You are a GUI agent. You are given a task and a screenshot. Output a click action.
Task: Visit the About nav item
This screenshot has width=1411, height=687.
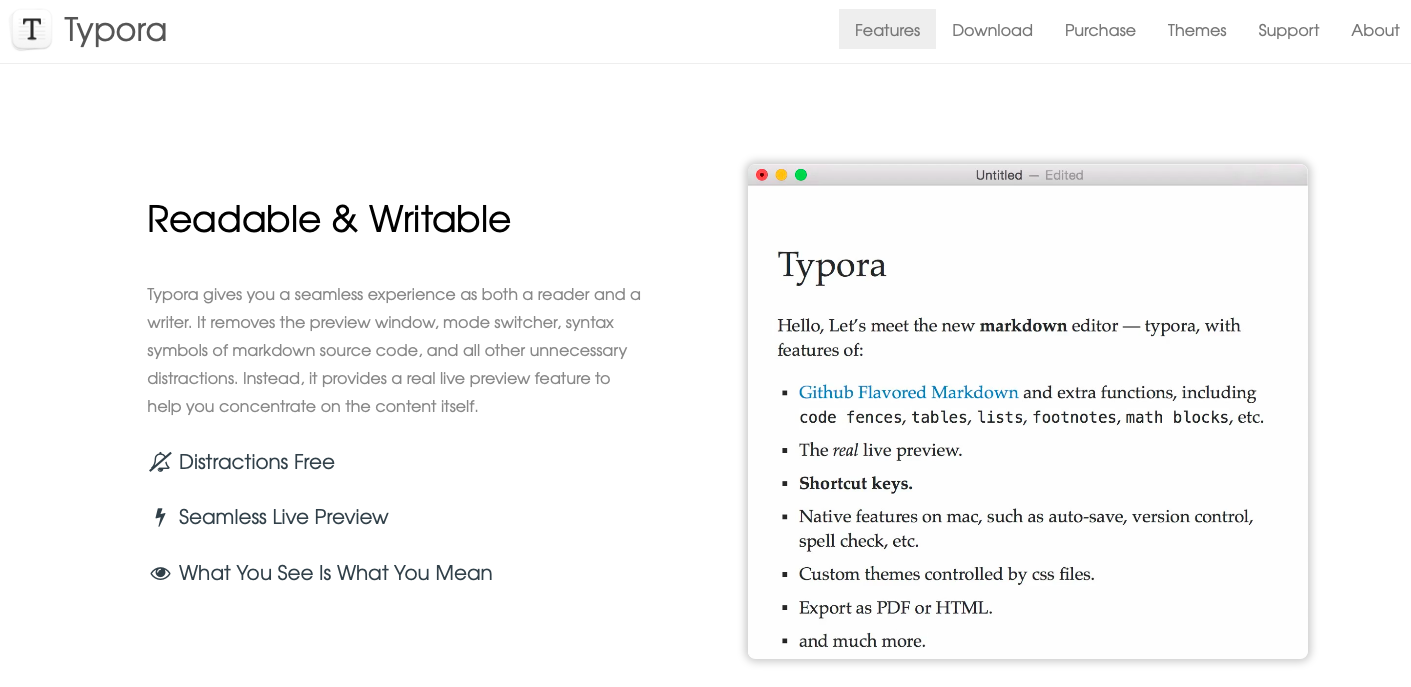pos(1375,30)
